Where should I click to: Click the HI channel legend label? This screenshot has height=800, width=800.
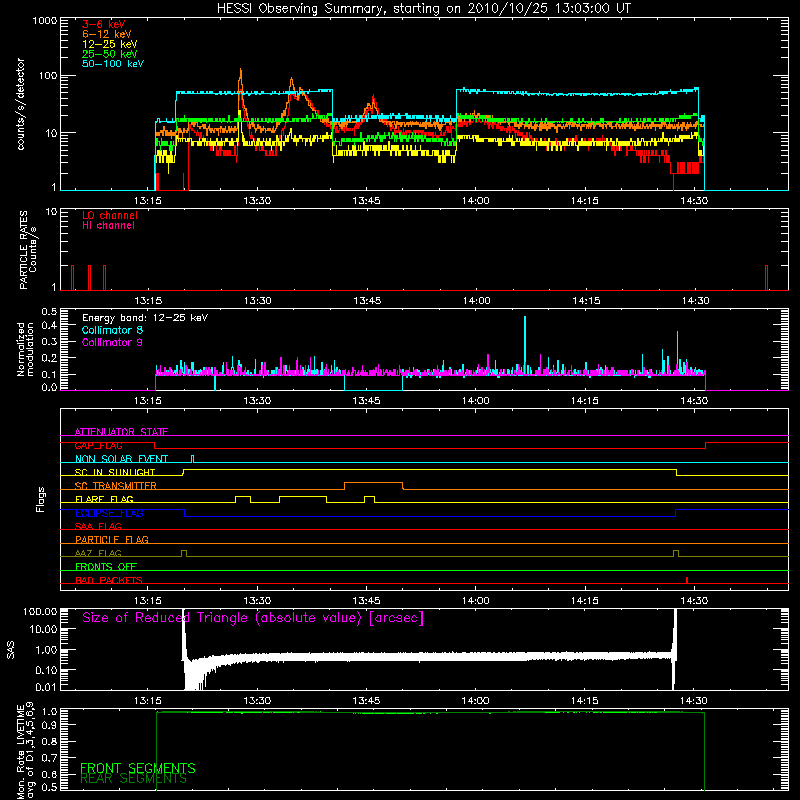pyautogui.click(x=108, y=226)
